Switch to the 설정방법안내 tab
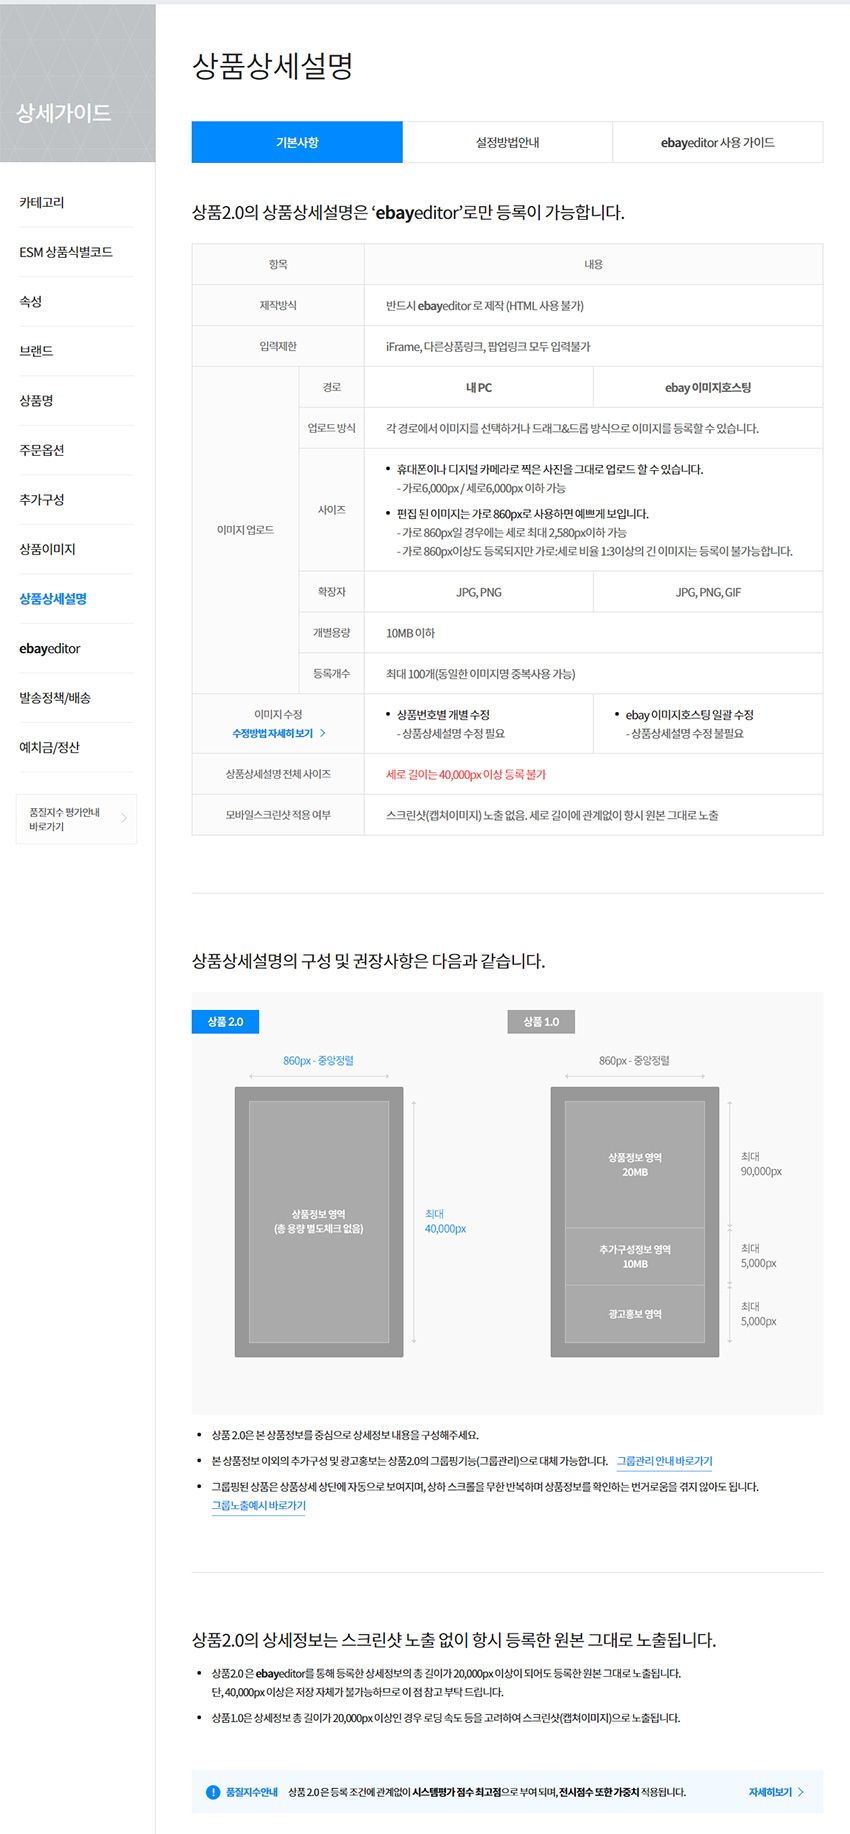The width and height of the screenshot is (850, 1834). (x=508, y=142)
